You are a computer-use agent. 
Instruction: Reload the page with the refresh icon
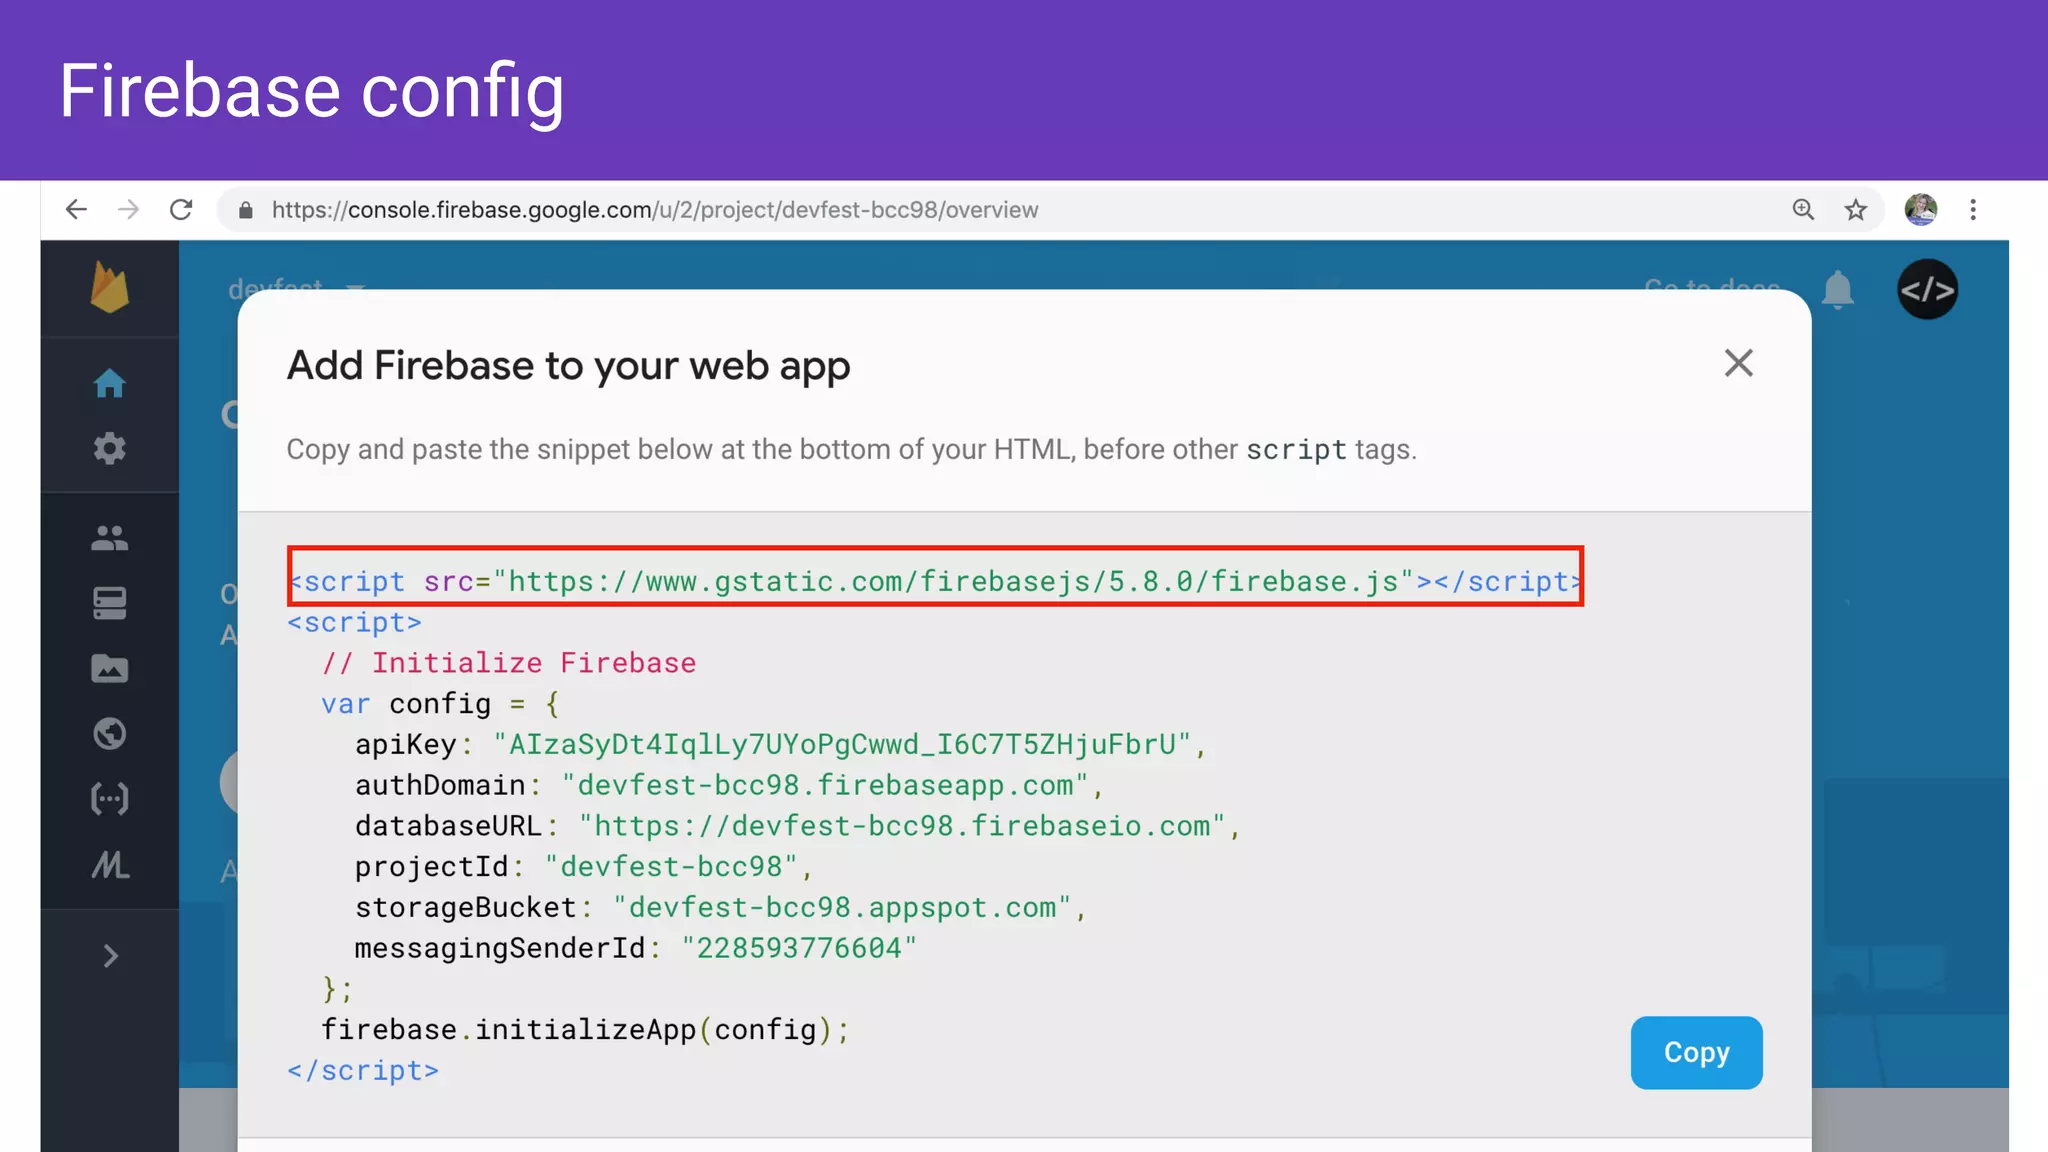click(x=181, y=210)
